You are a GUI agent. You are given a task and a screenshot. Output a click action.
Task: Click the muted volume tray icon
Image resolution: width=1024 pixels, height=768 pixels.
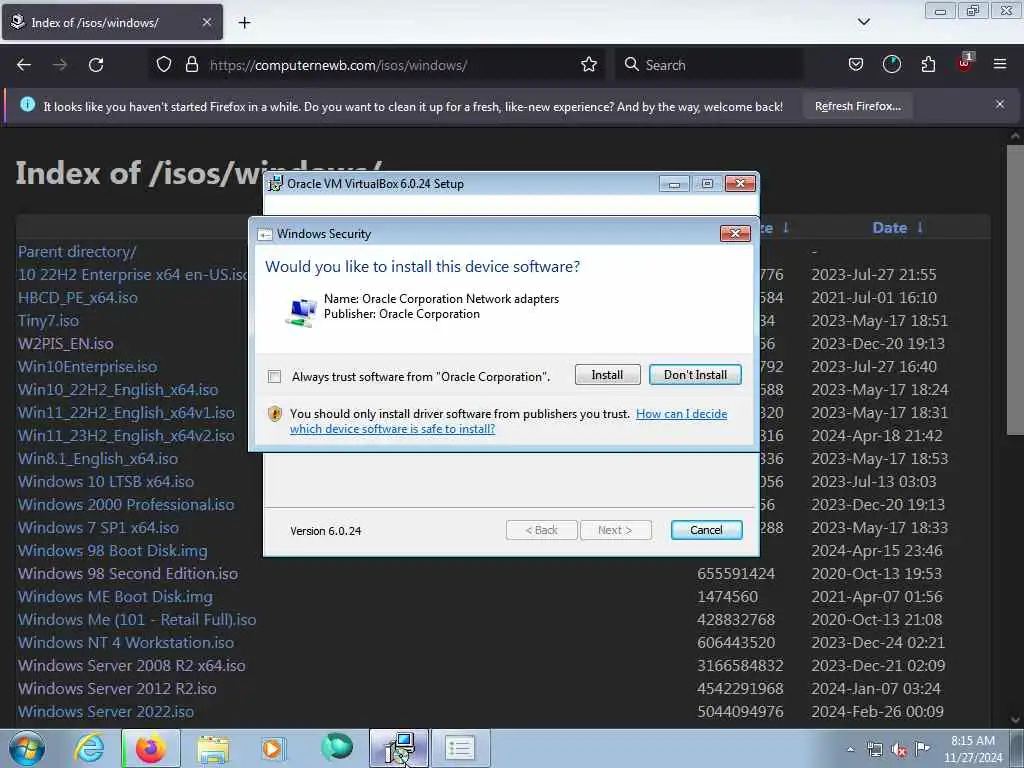(x=899, y=750)
